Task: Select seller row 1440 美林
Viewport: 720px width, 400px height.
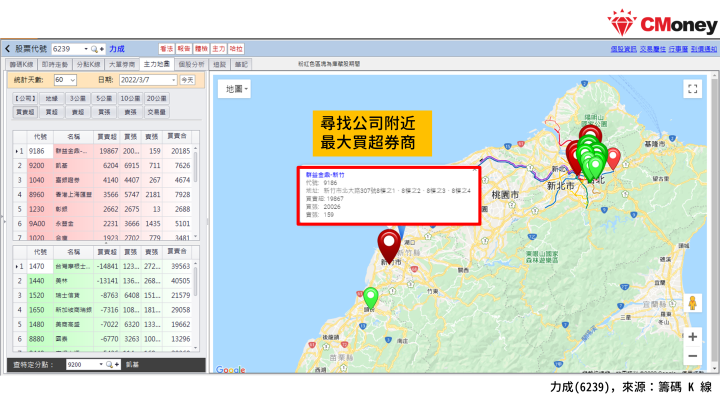Action: point(103,281)
